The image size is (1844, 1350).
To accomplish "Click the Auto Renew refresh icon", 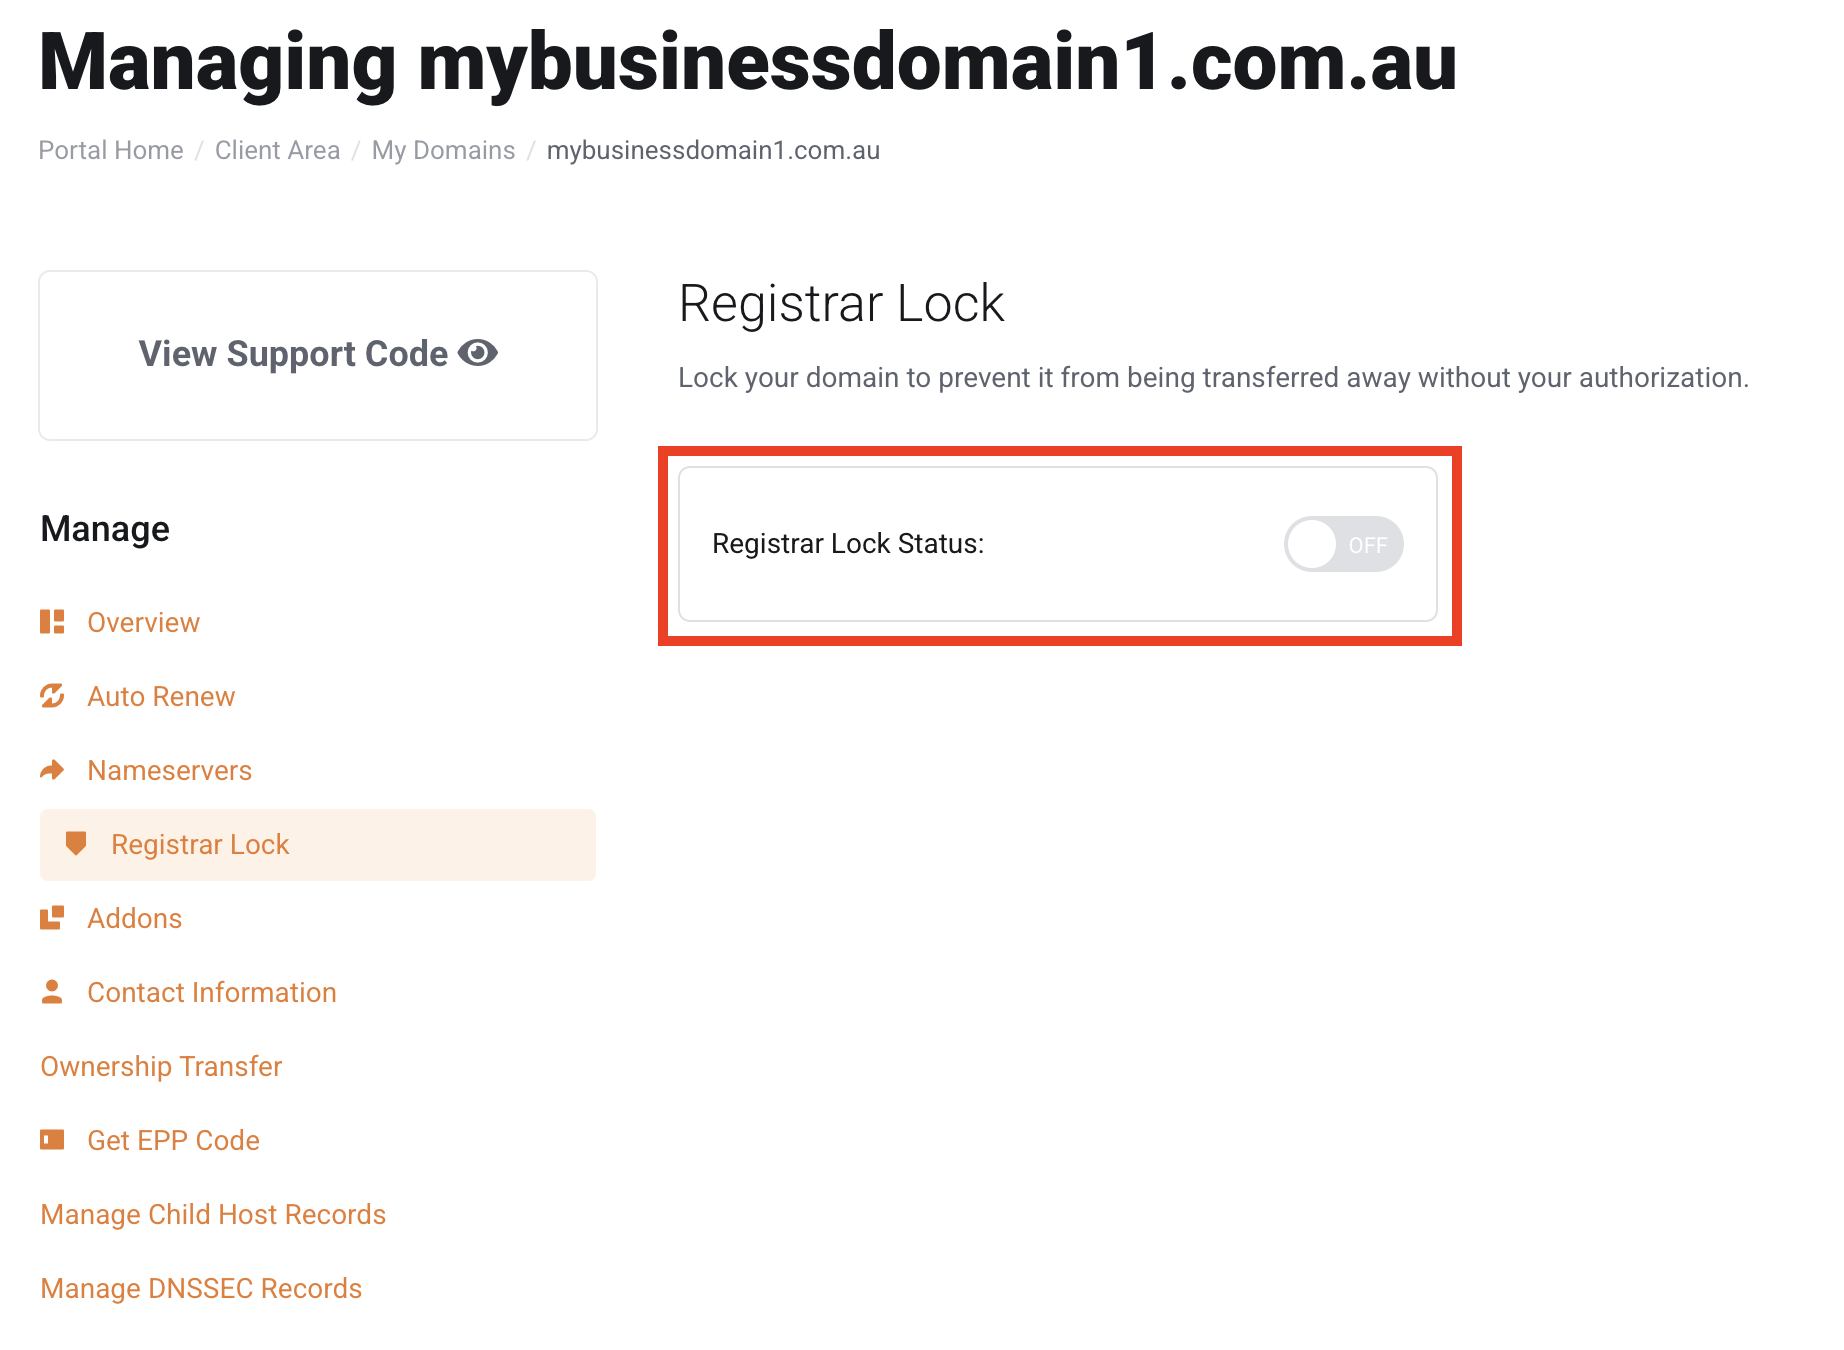I will (x=52, y=695).
